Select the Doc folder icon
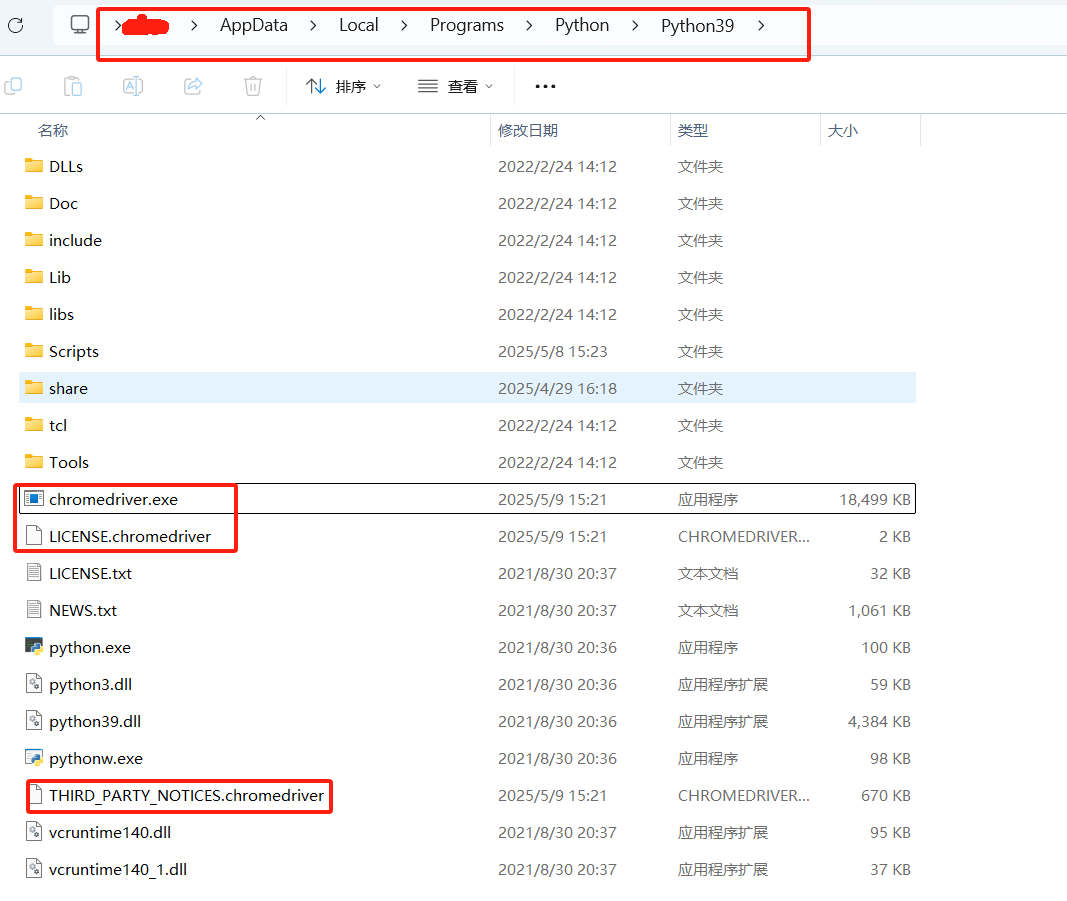 [34, 202]
